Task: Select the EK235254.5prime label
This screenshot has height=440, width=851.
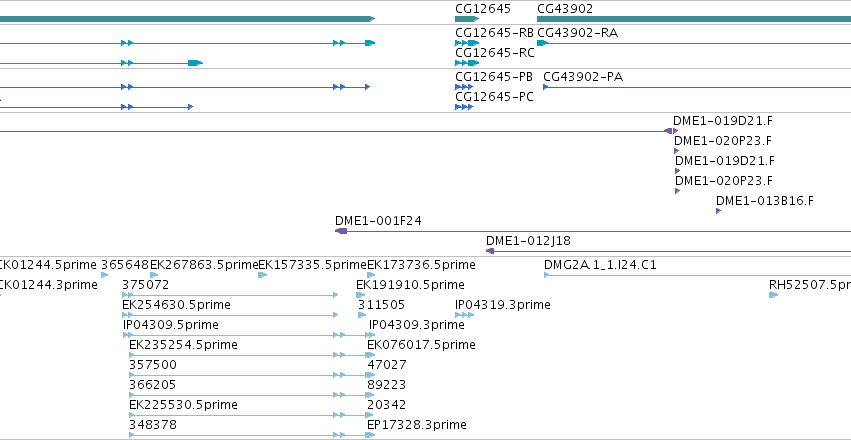Action: (183, 345)
